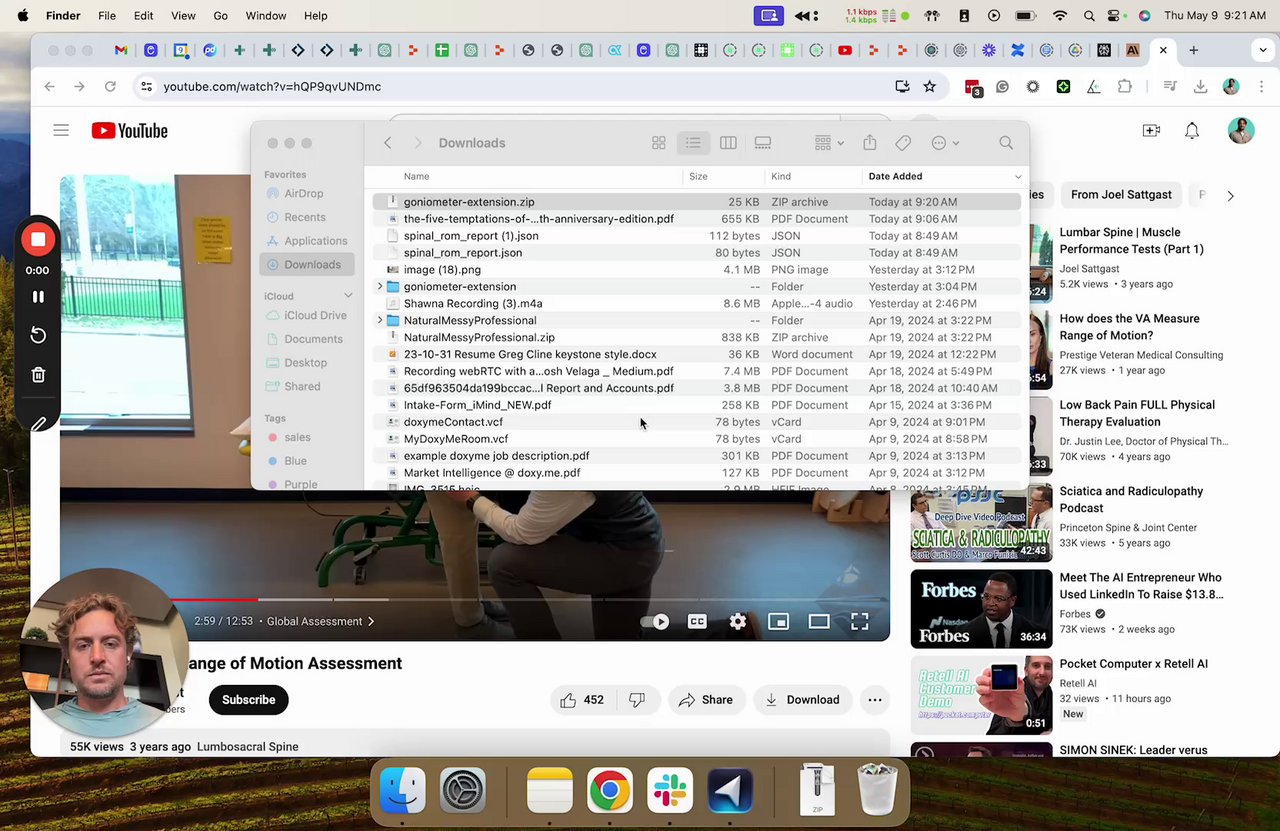Click the Finder edit tags icon

[903, 143]
